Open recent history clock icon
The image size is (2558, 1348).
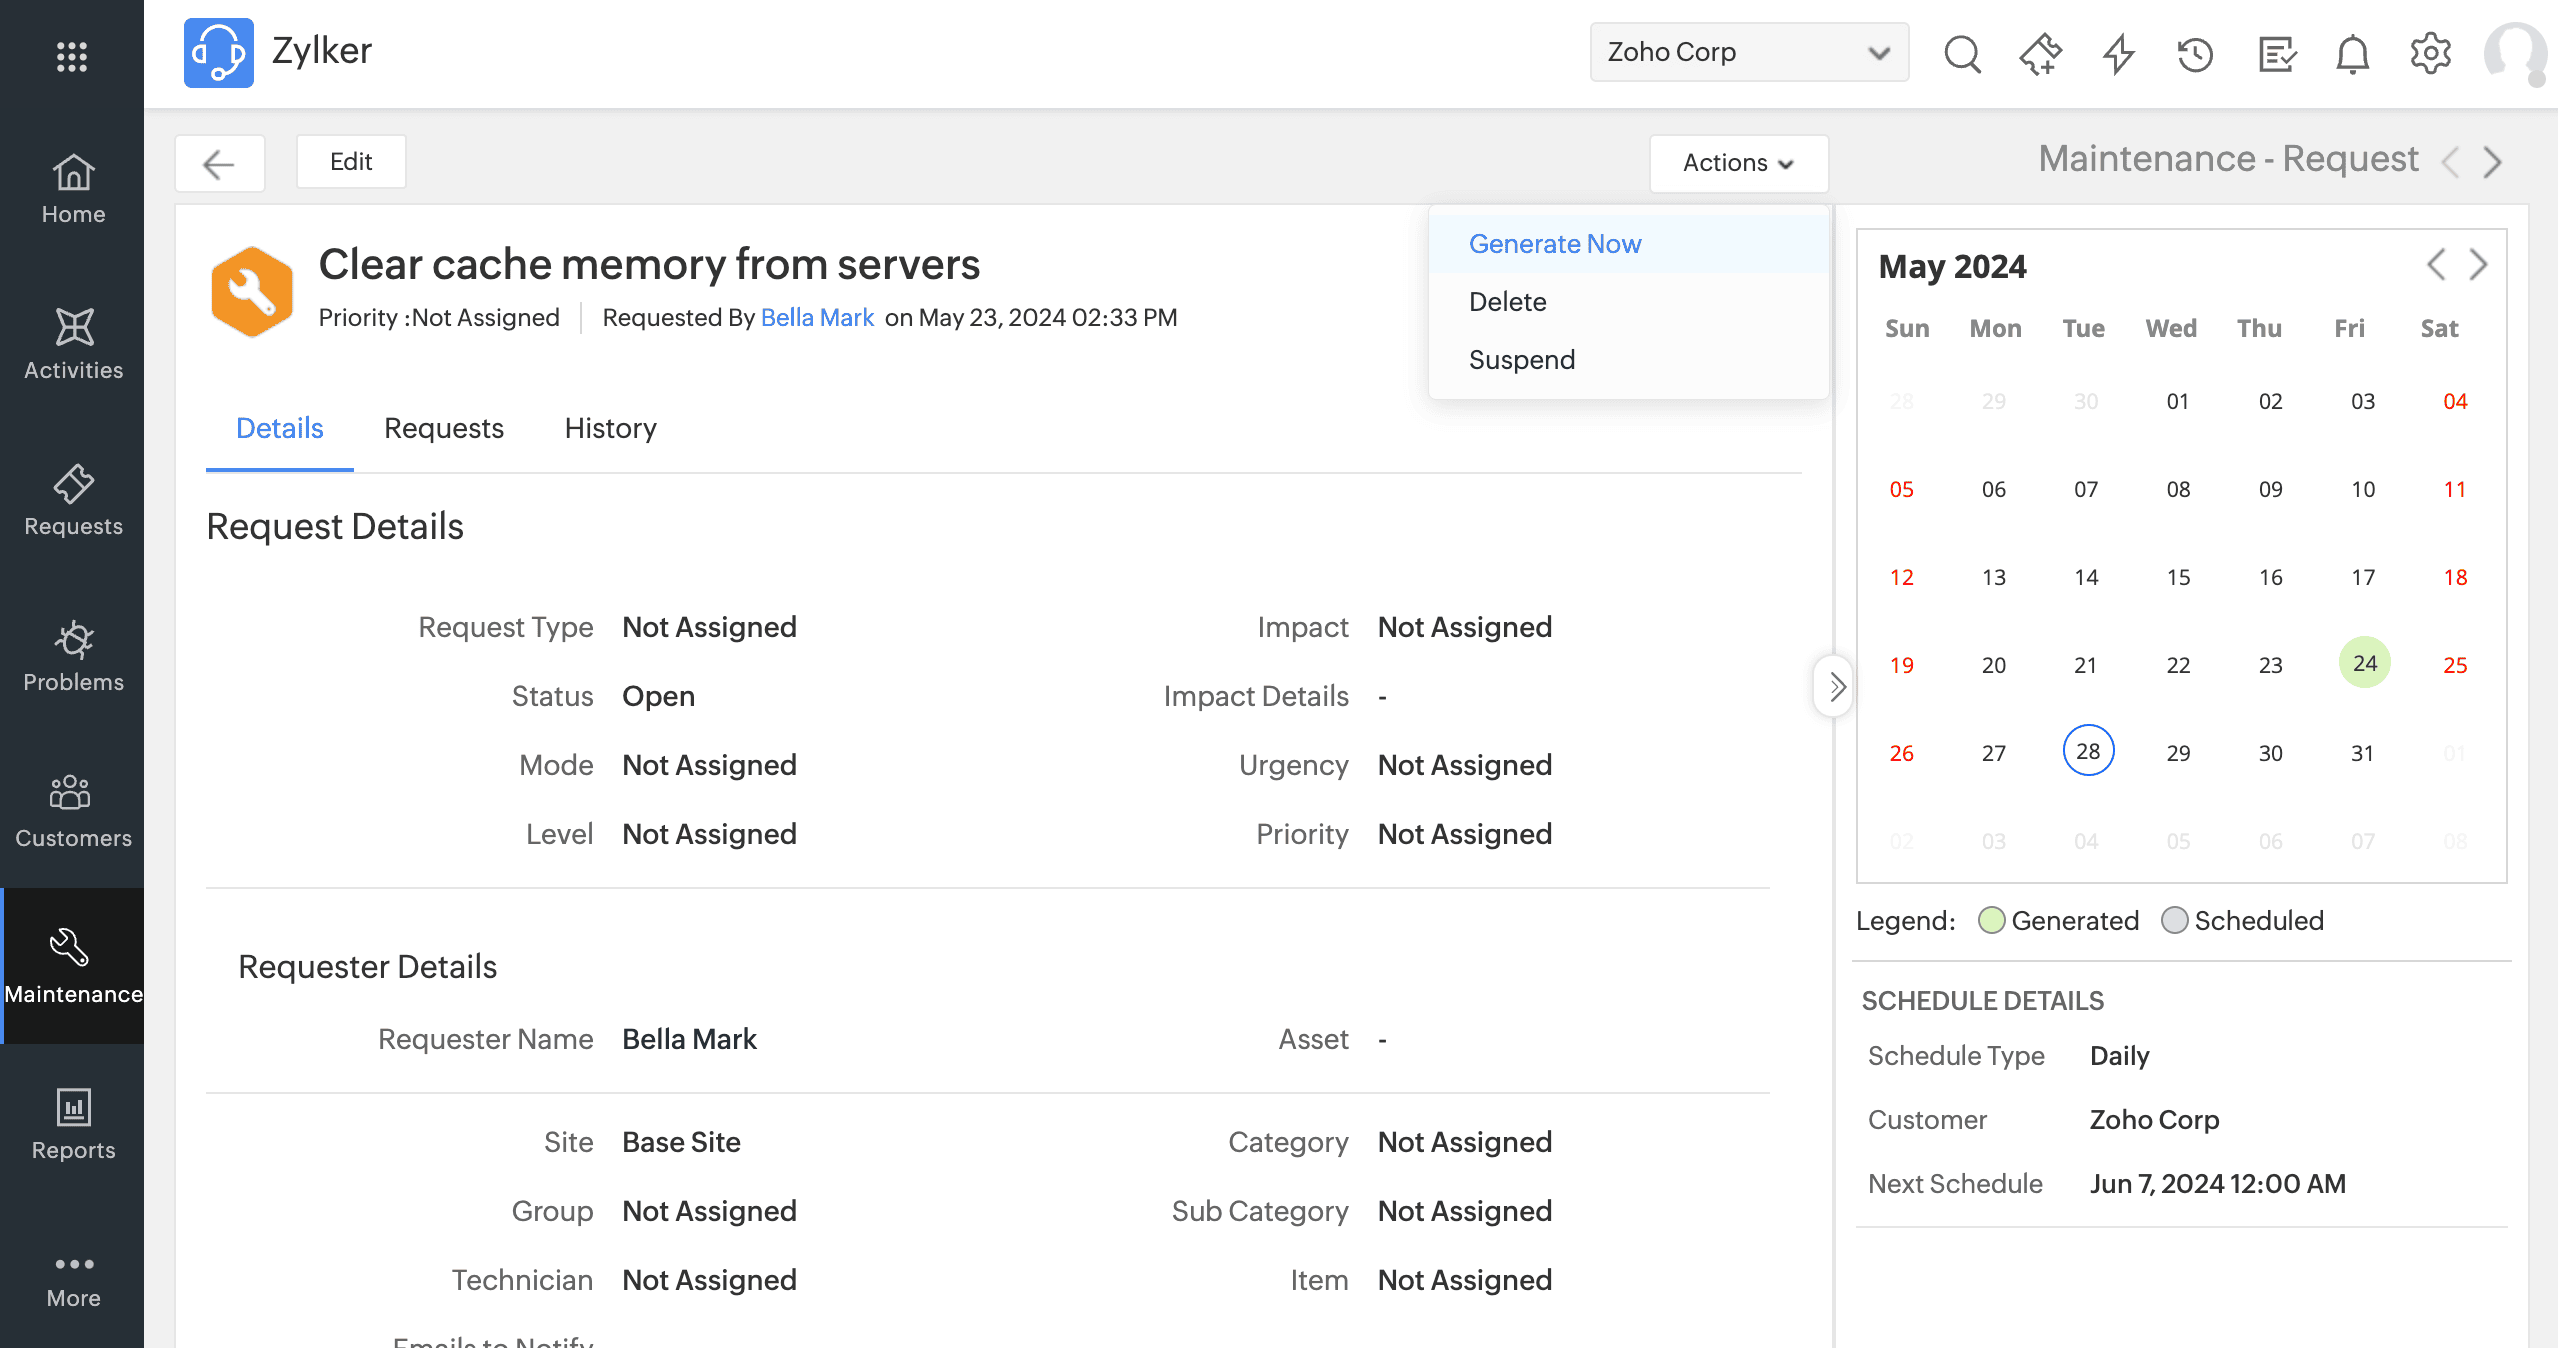(x=2195, y=53)
